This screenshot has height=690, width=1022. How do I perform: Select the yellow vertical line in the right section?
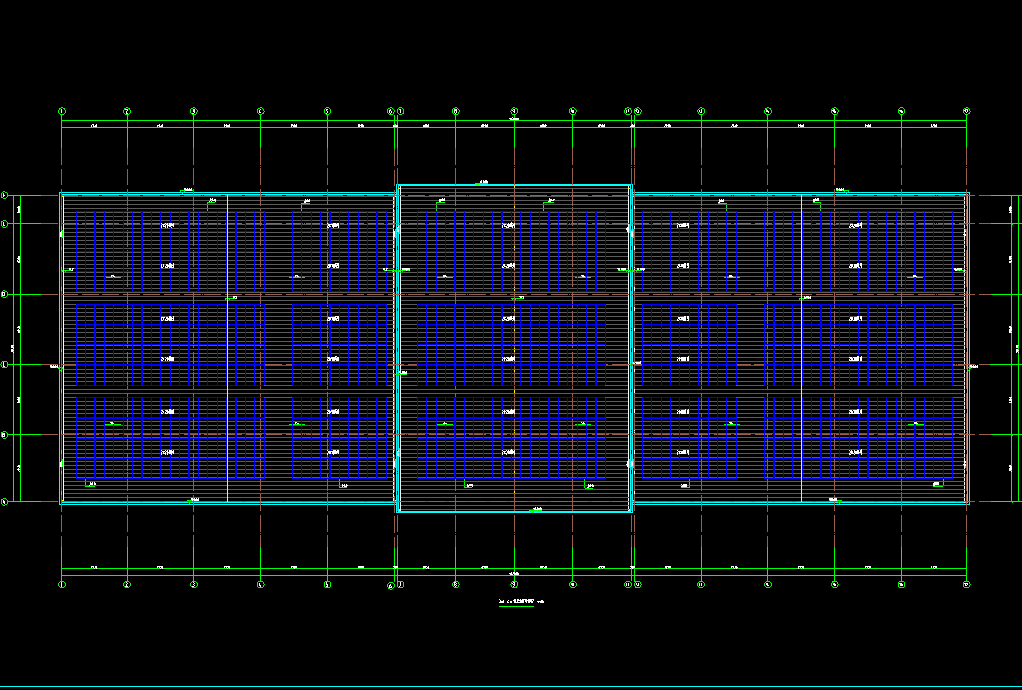[x=802, y=348]
